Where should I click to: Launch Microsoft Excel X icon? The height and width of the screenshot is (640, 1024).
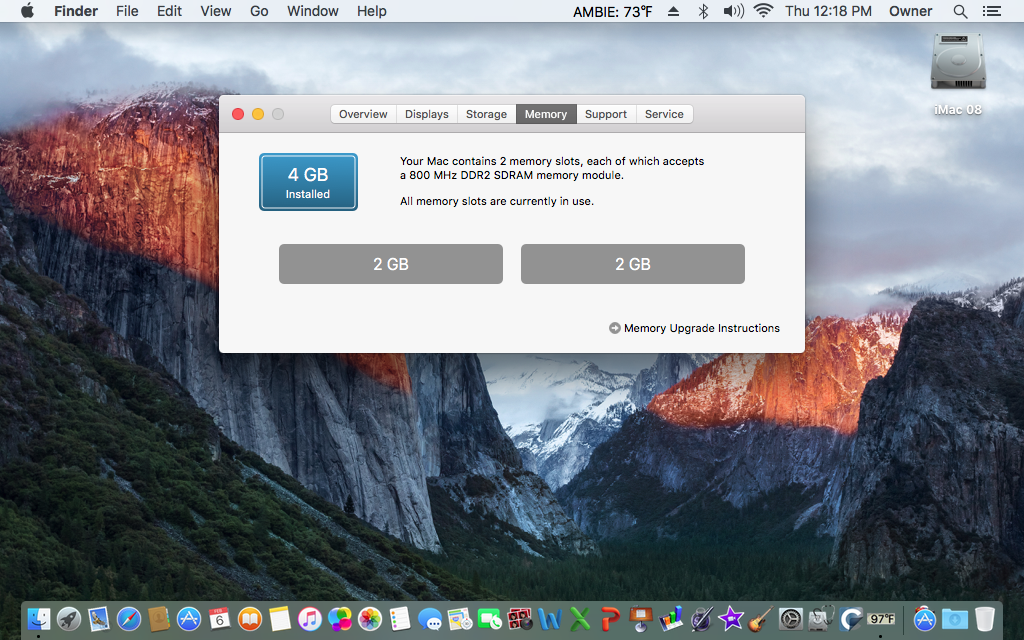(580, 618)
